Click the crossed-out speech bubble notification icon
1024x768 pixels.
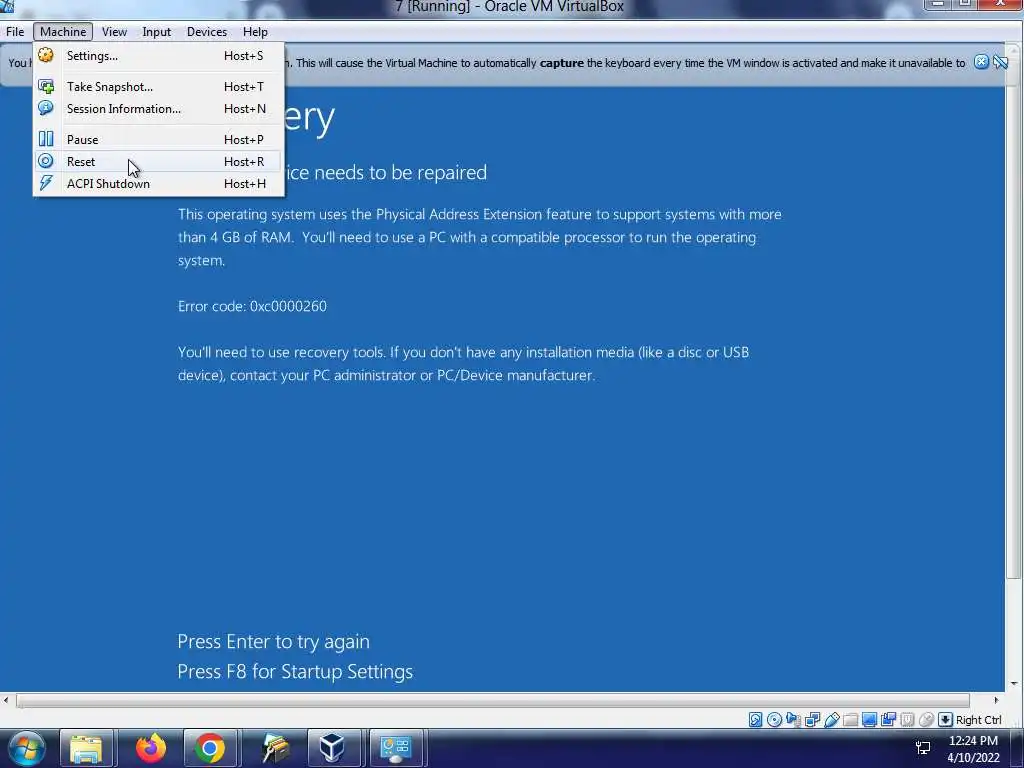tap(1000, 62)
